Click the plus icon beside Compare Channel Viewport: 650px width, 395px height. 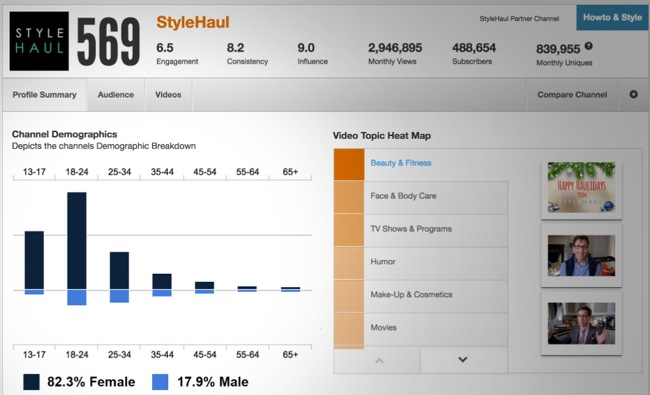(633, 95)
